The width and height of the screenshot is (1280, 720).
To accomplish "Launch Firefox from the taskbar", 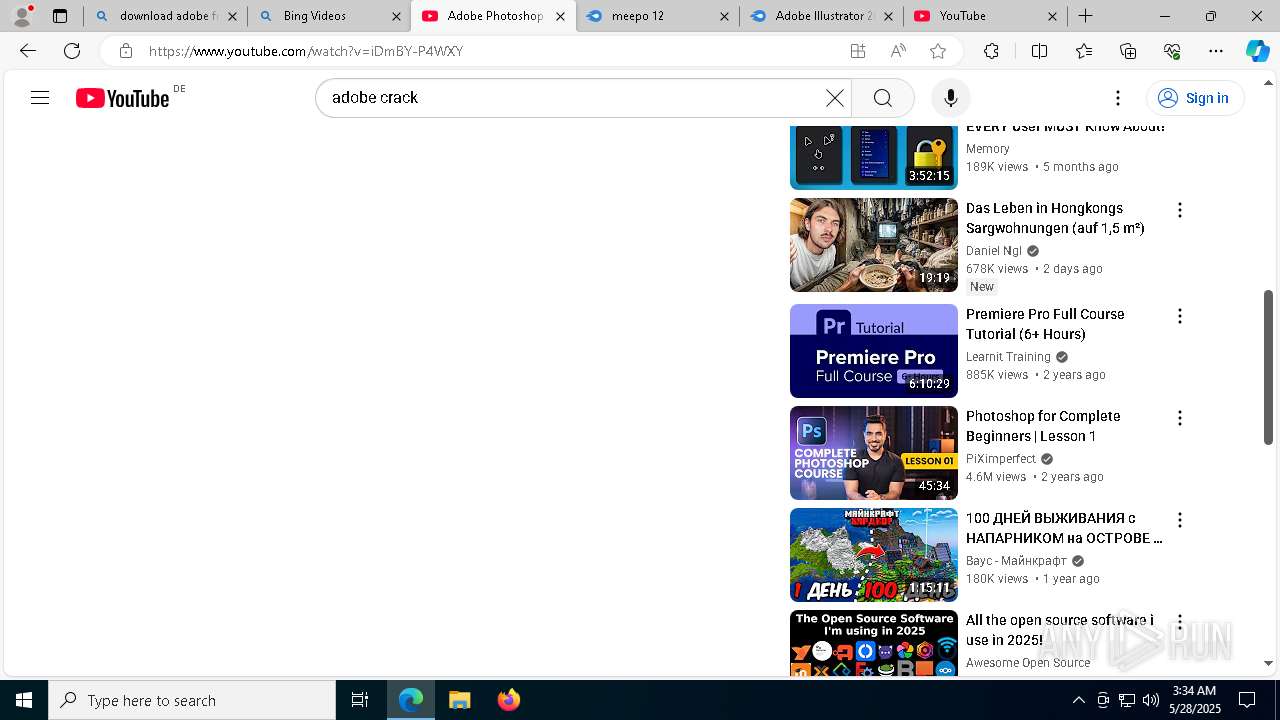I will pyautogui.click(x=508, y=700).
